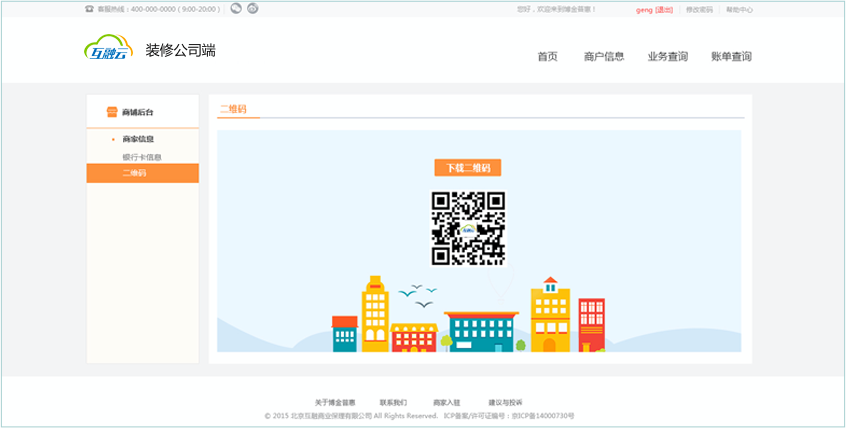846x428 pixels.
Task: Click the 二维码 tab heading
Action: 233,108
